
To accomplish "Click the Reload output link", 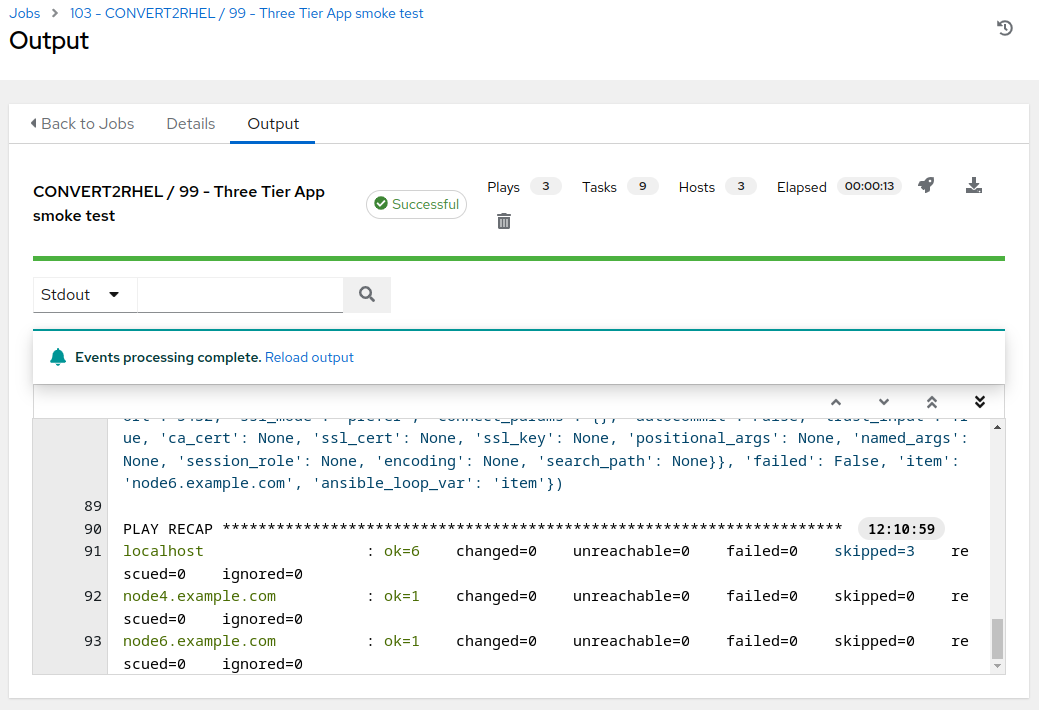I will [309, 357].
